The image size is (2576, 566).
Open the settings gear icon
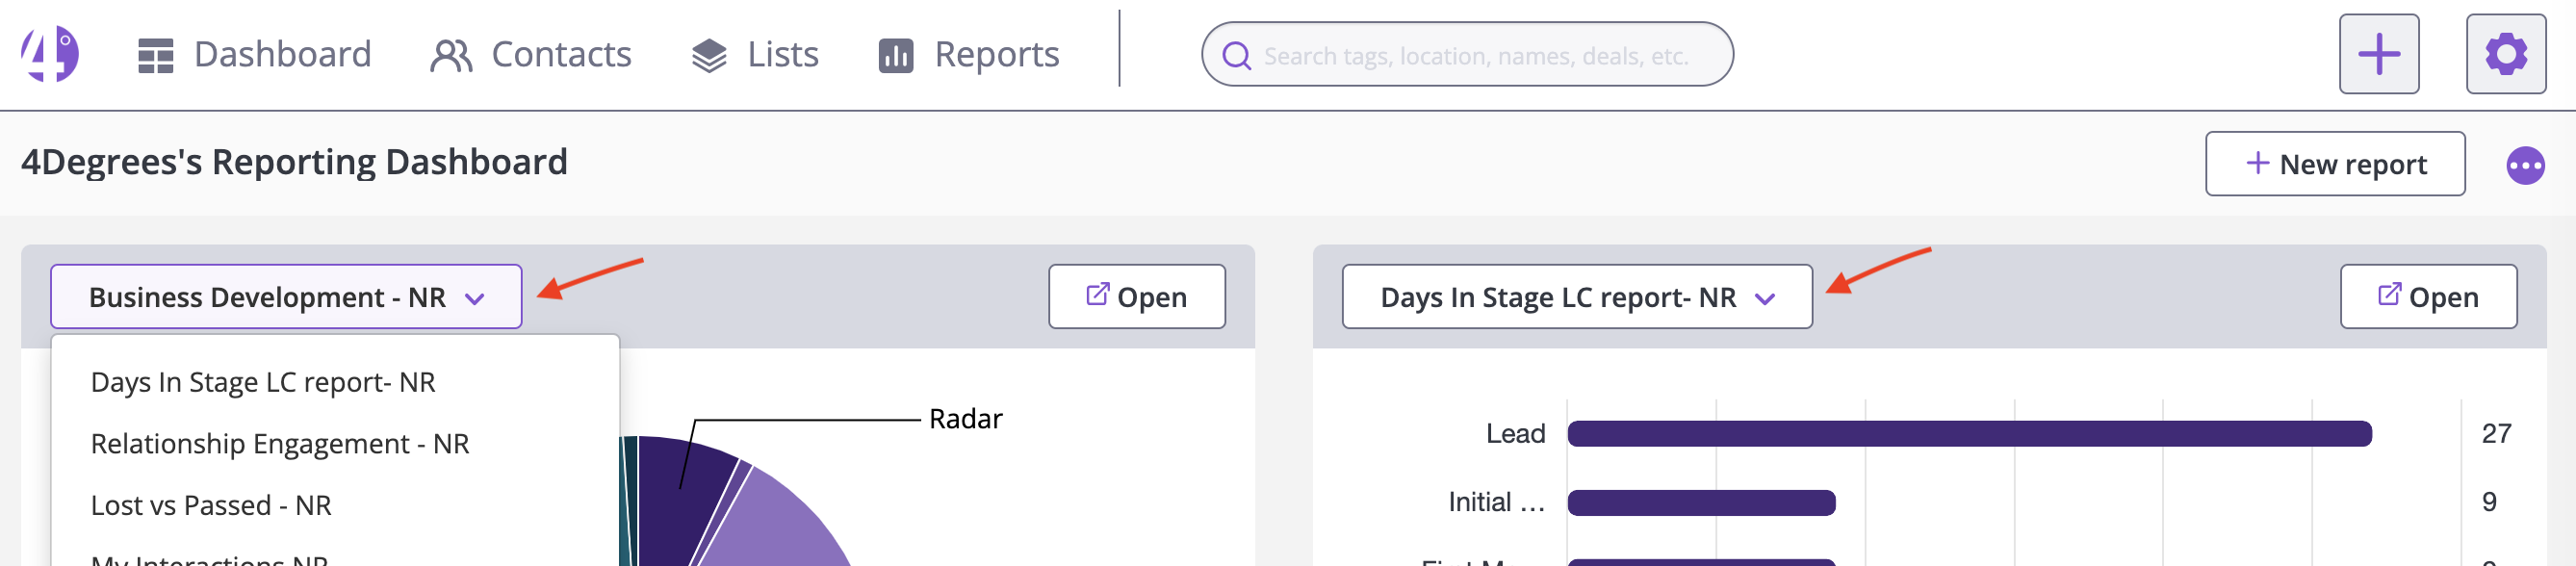point(2505,54)
